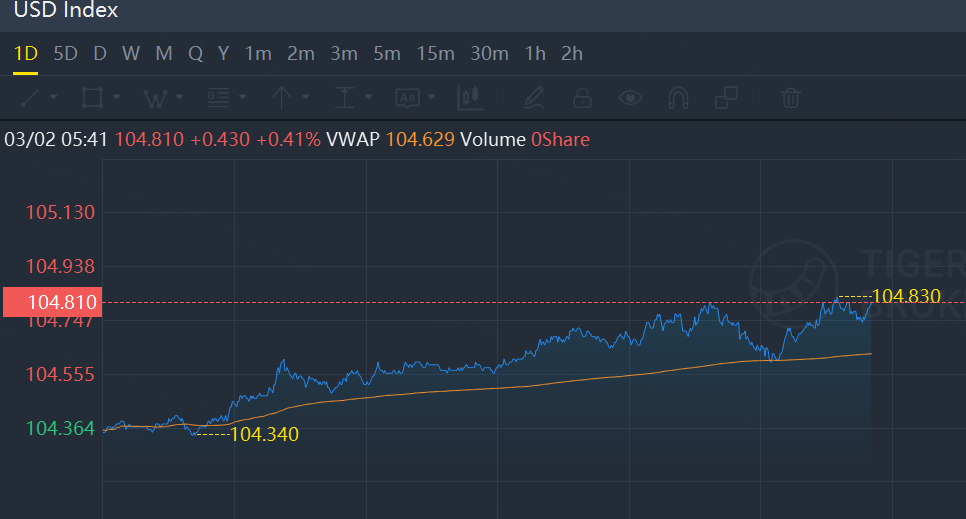Enable the magnet snap mode

coord(678,98)
